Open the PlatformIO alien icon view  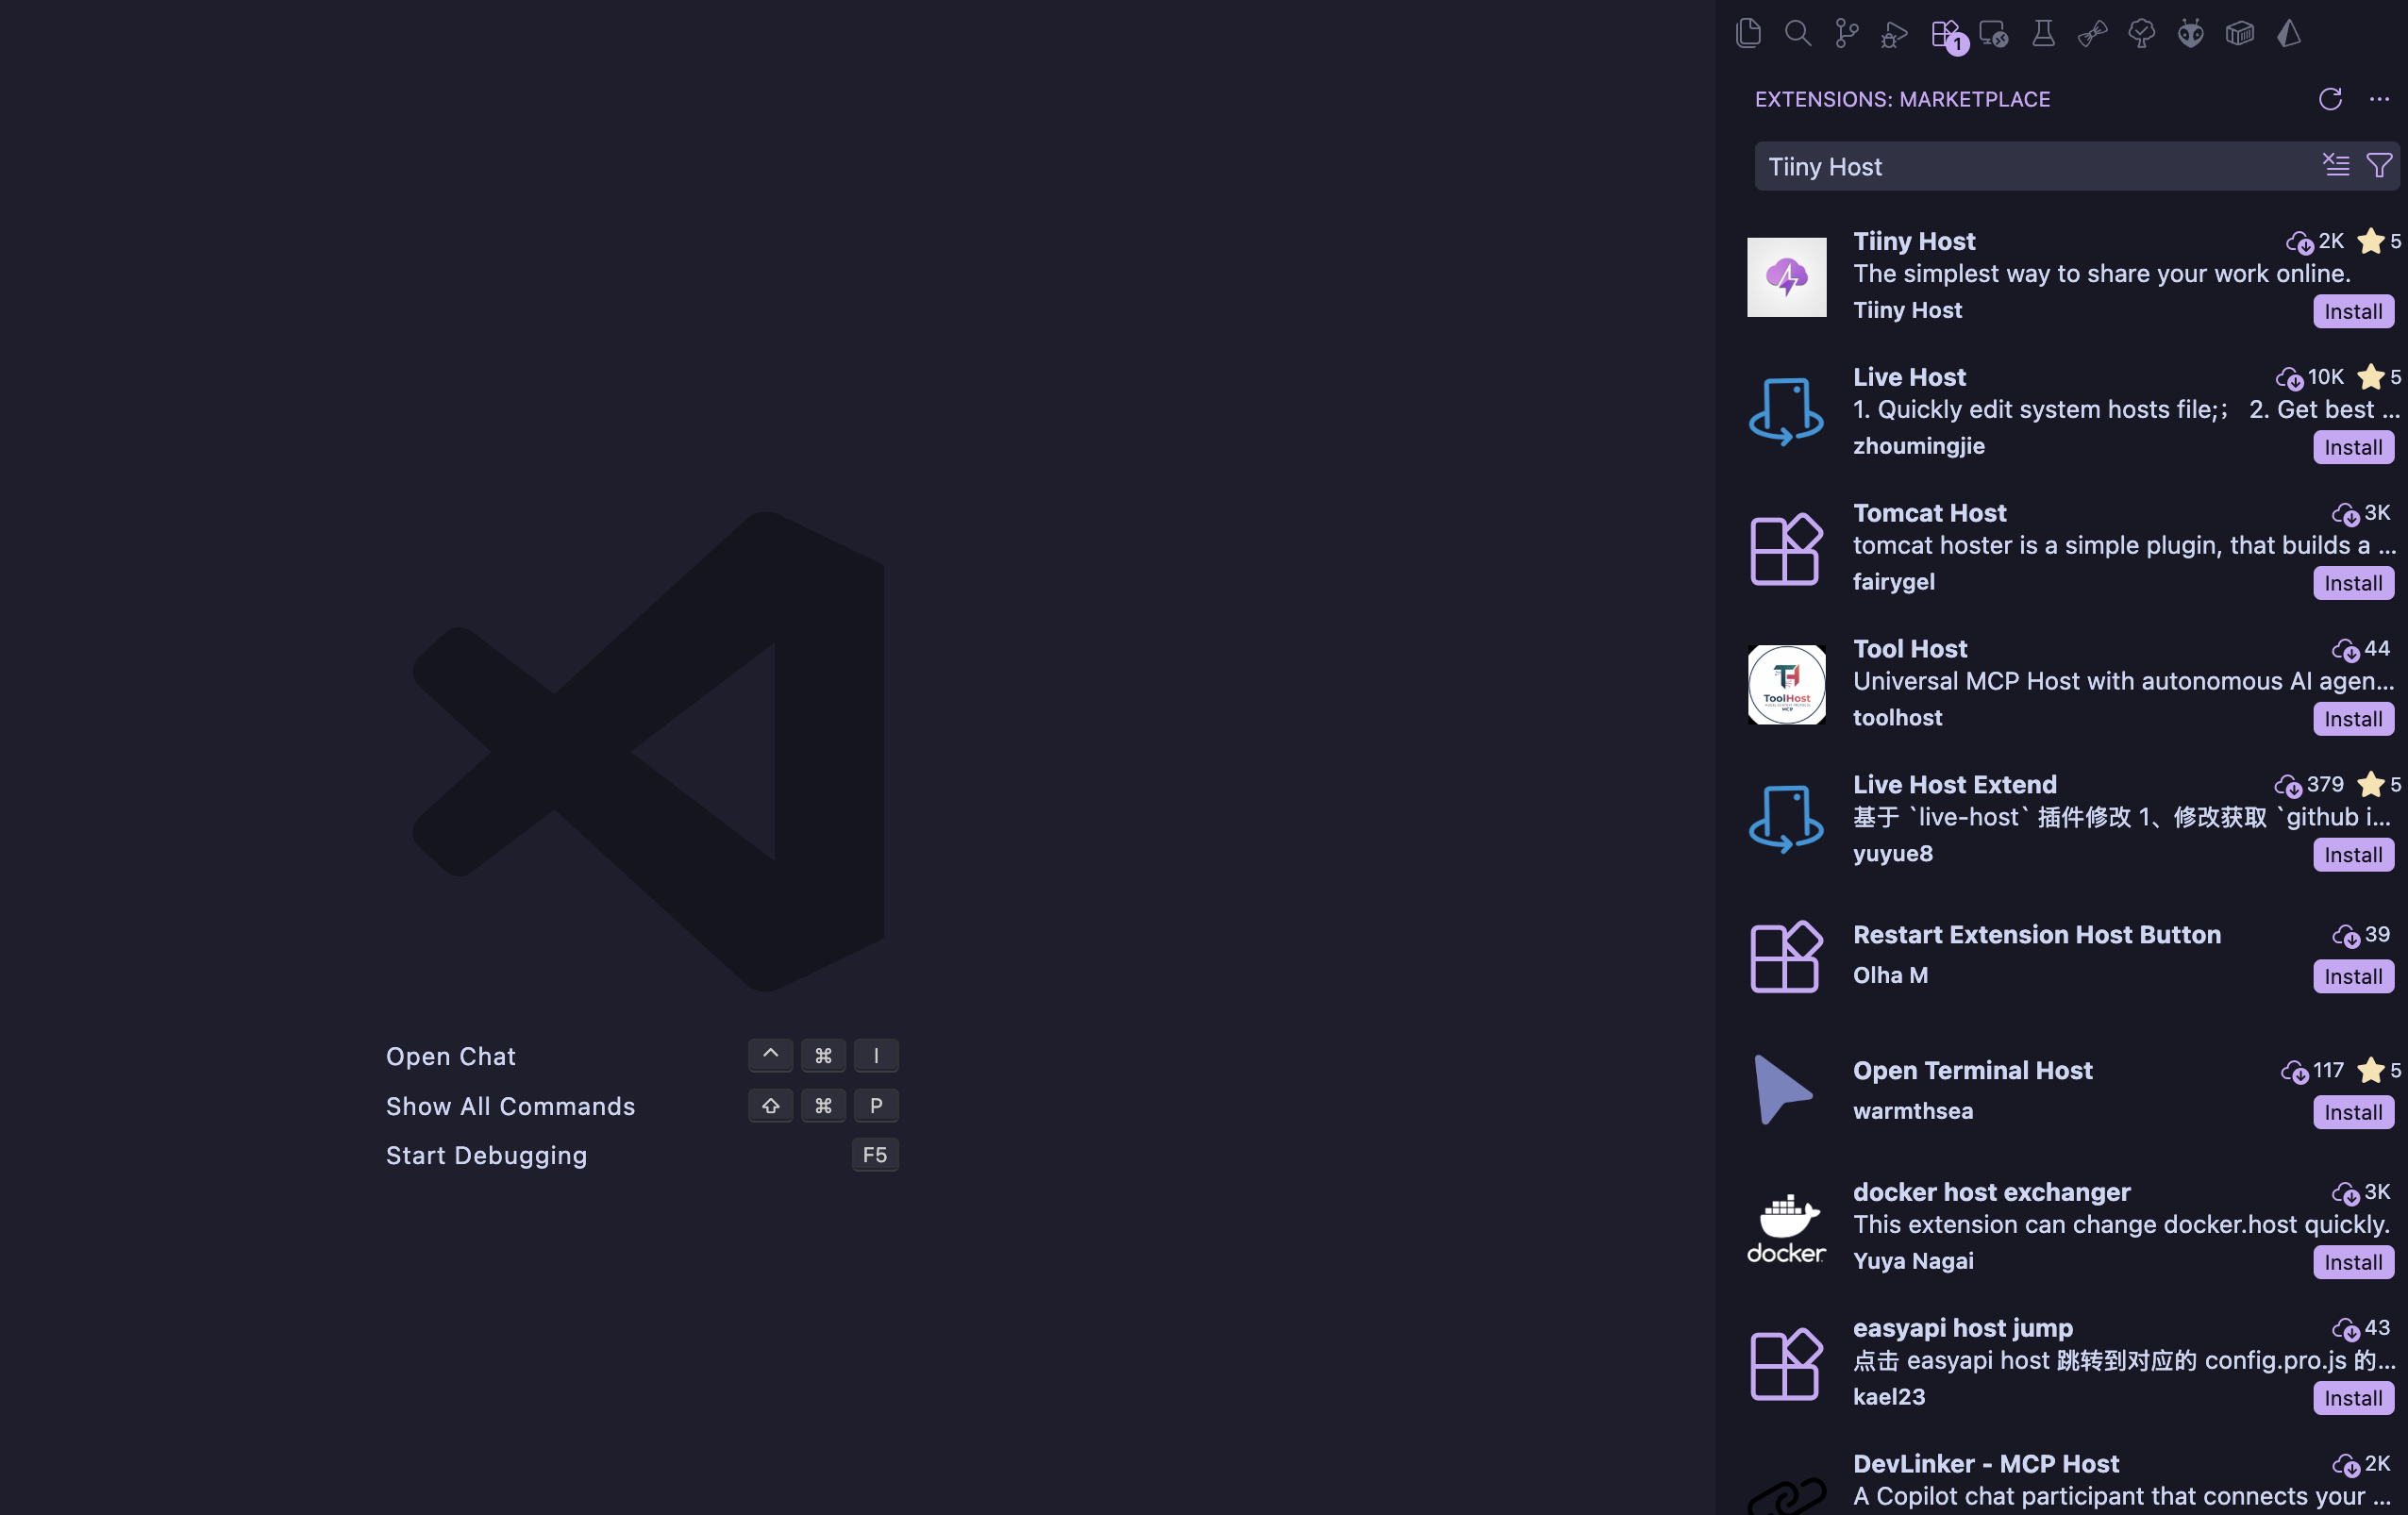tap(2190, 33)
